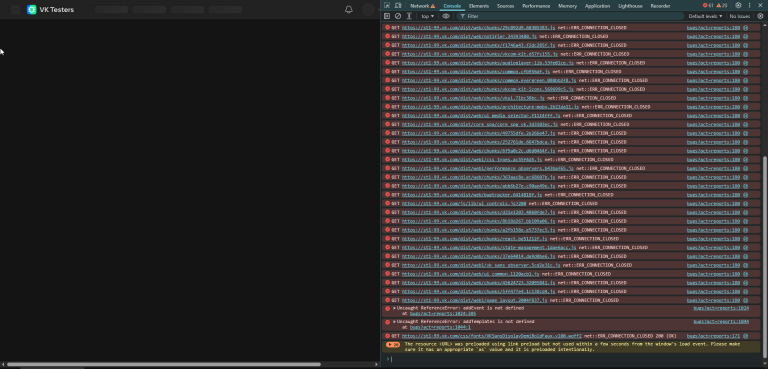
Task: Show the console sidebar icon
Action: pyautogui.click(x=387, y=16)
